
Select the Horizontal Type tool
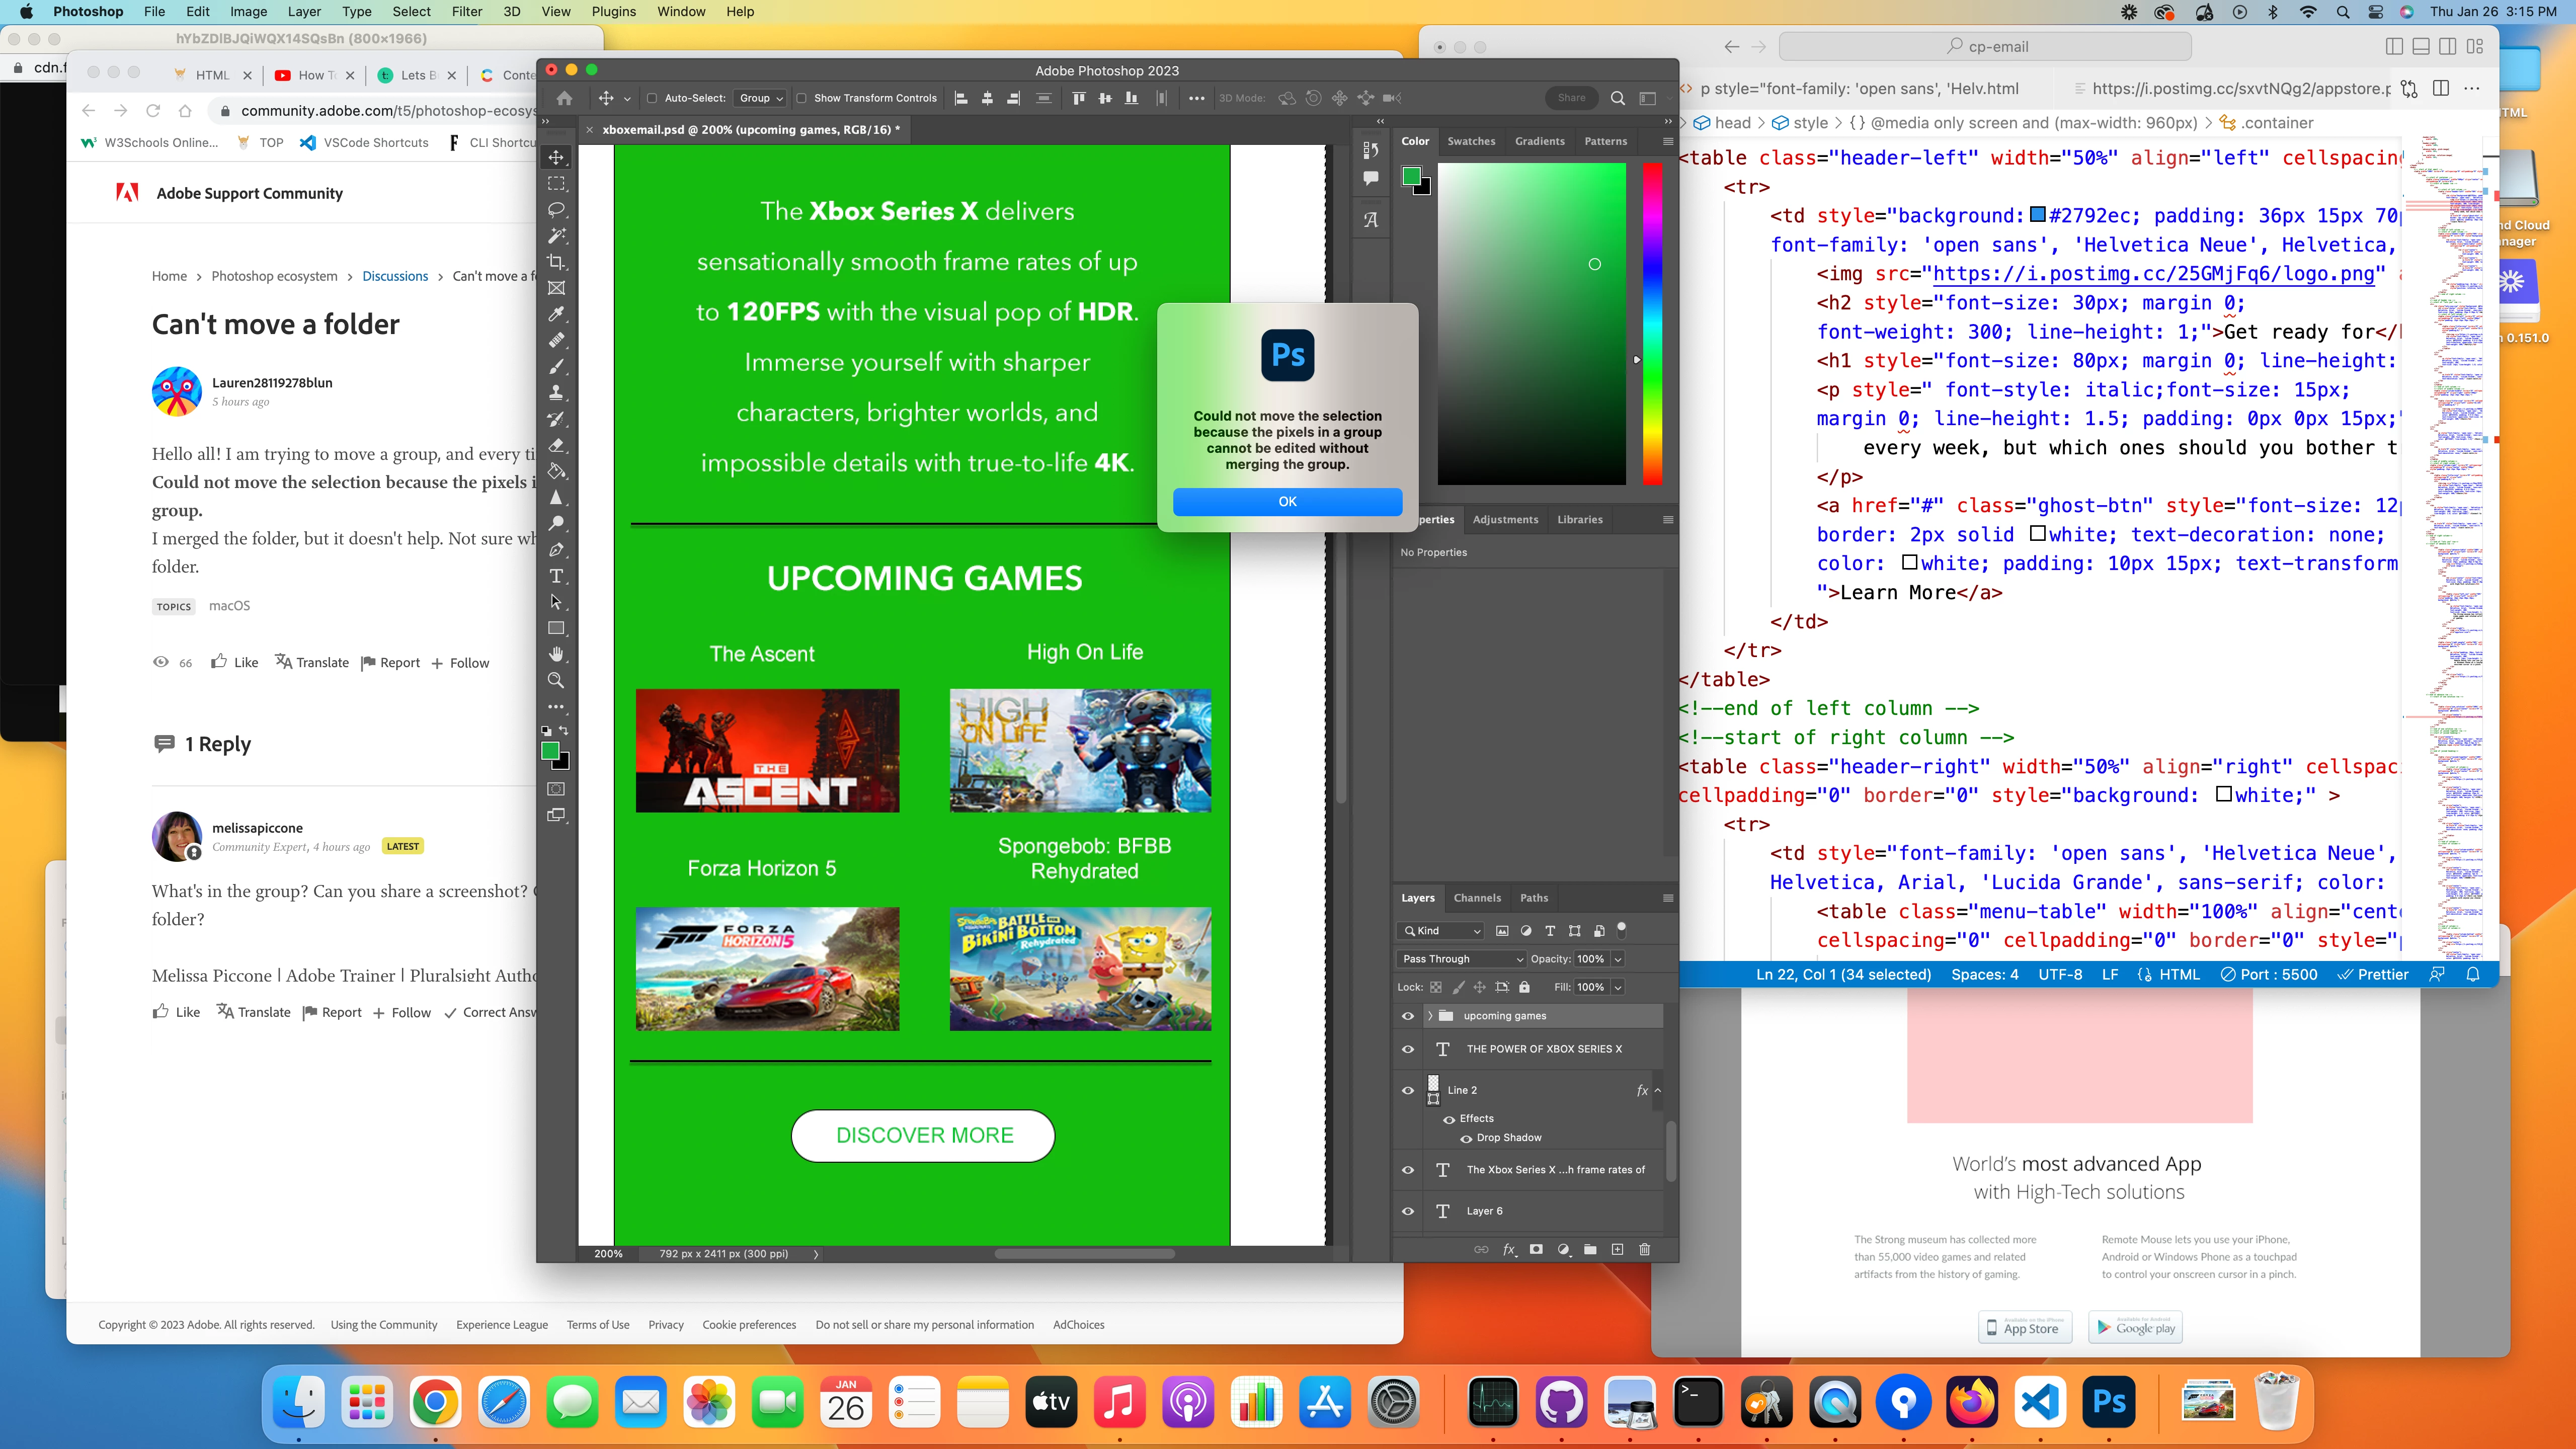coord(557,576)
